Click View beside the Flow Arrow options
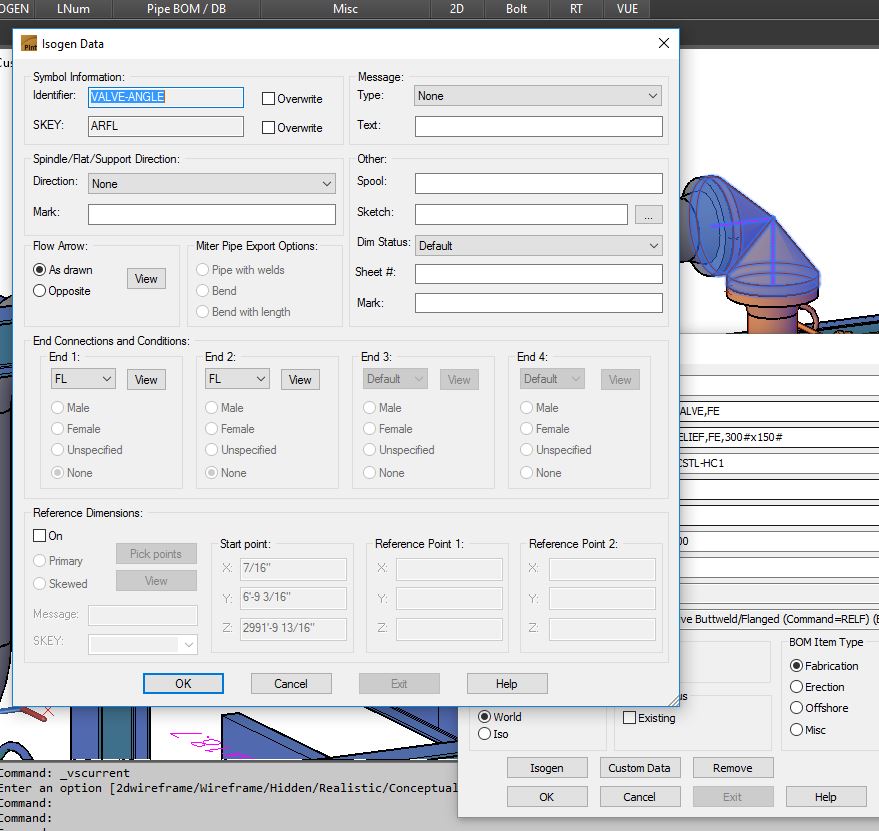Viewport: 879px width, 831px height. [146, 278]
